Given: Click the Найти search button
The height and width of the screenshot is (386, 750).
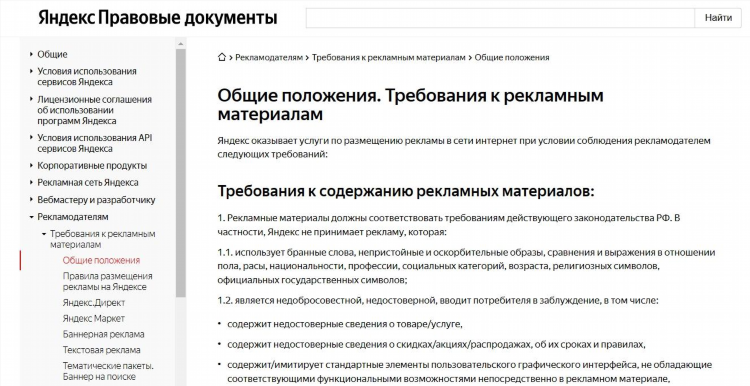Looking at the screenshot, I should pos(718,18).
